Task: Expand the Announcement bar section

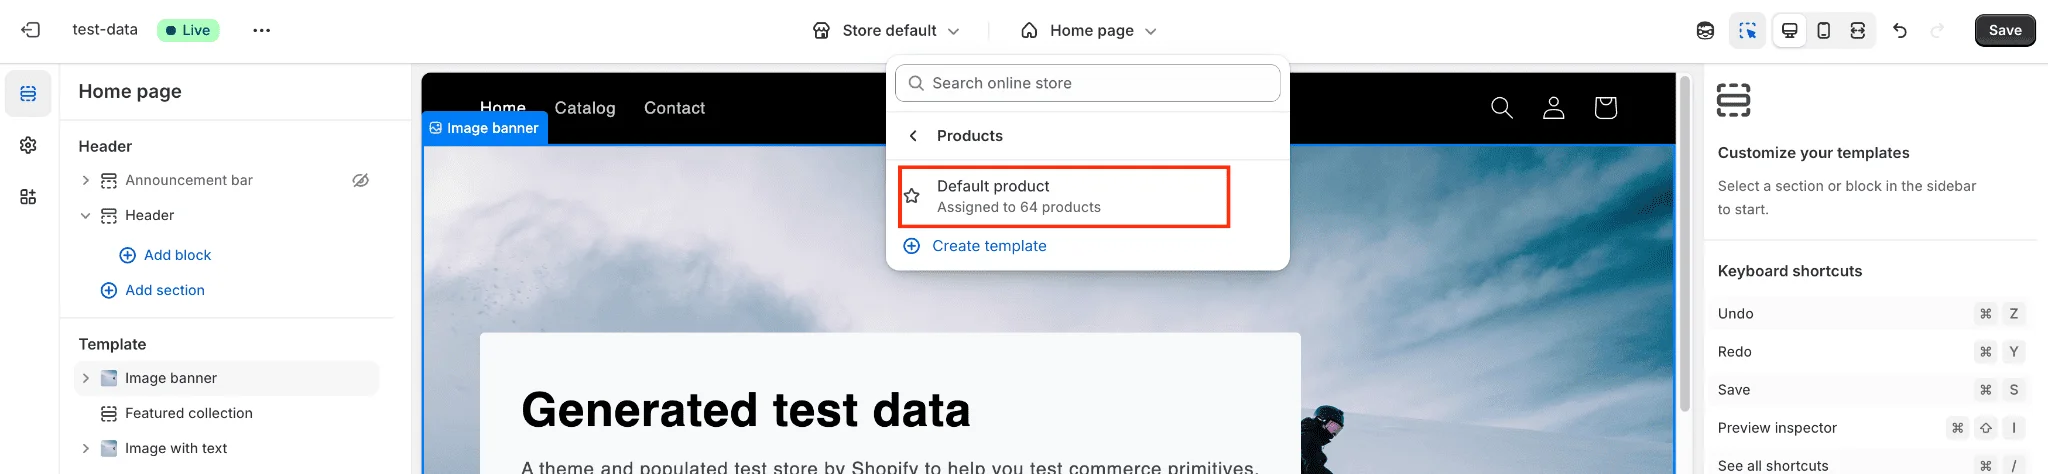Action: point(86,180)
